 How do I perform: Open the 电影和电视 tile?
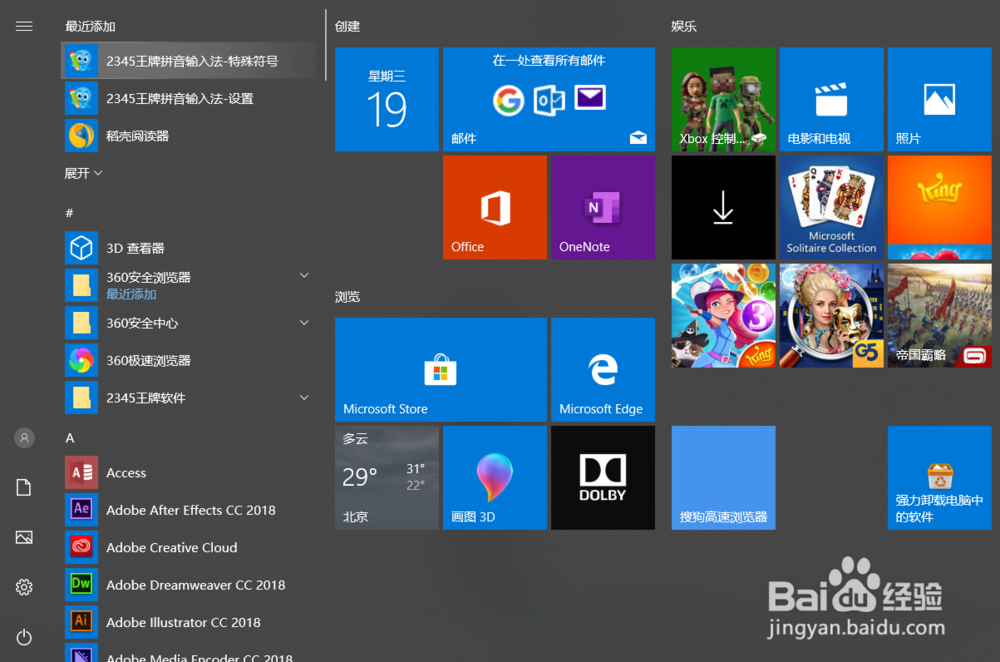831,99
